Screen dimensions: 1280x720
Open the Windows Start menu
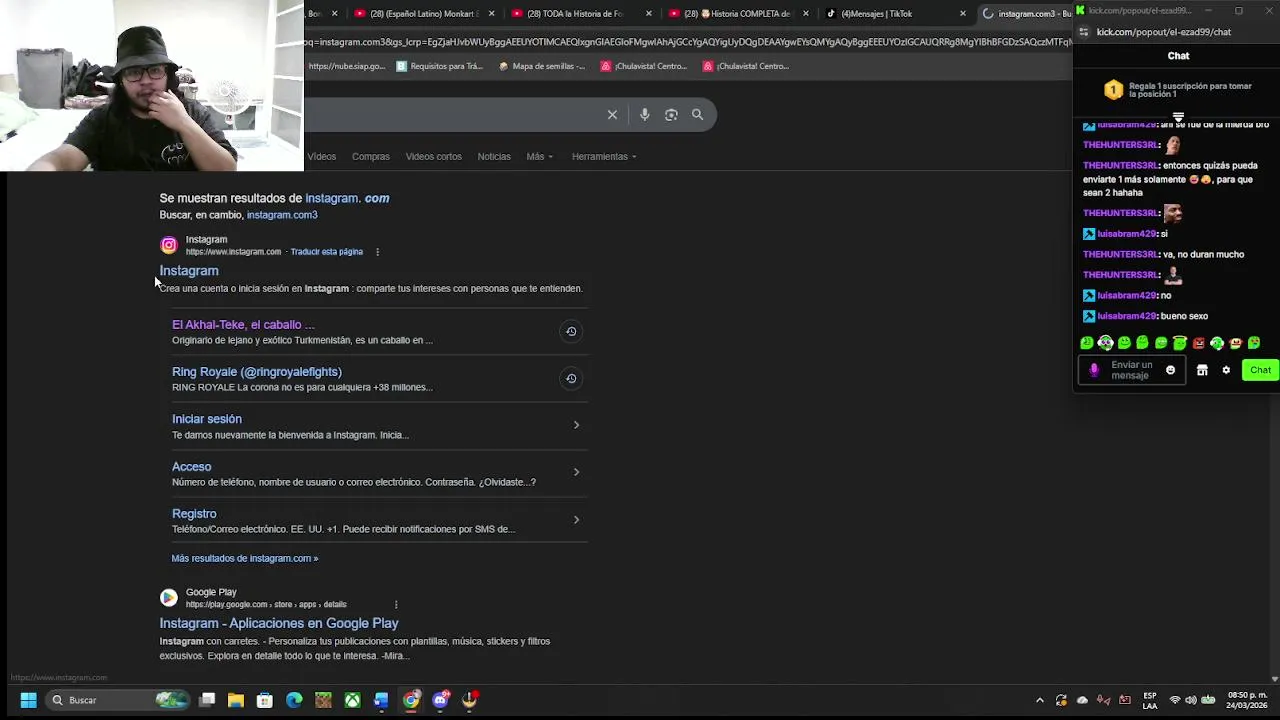pos(28,700)
